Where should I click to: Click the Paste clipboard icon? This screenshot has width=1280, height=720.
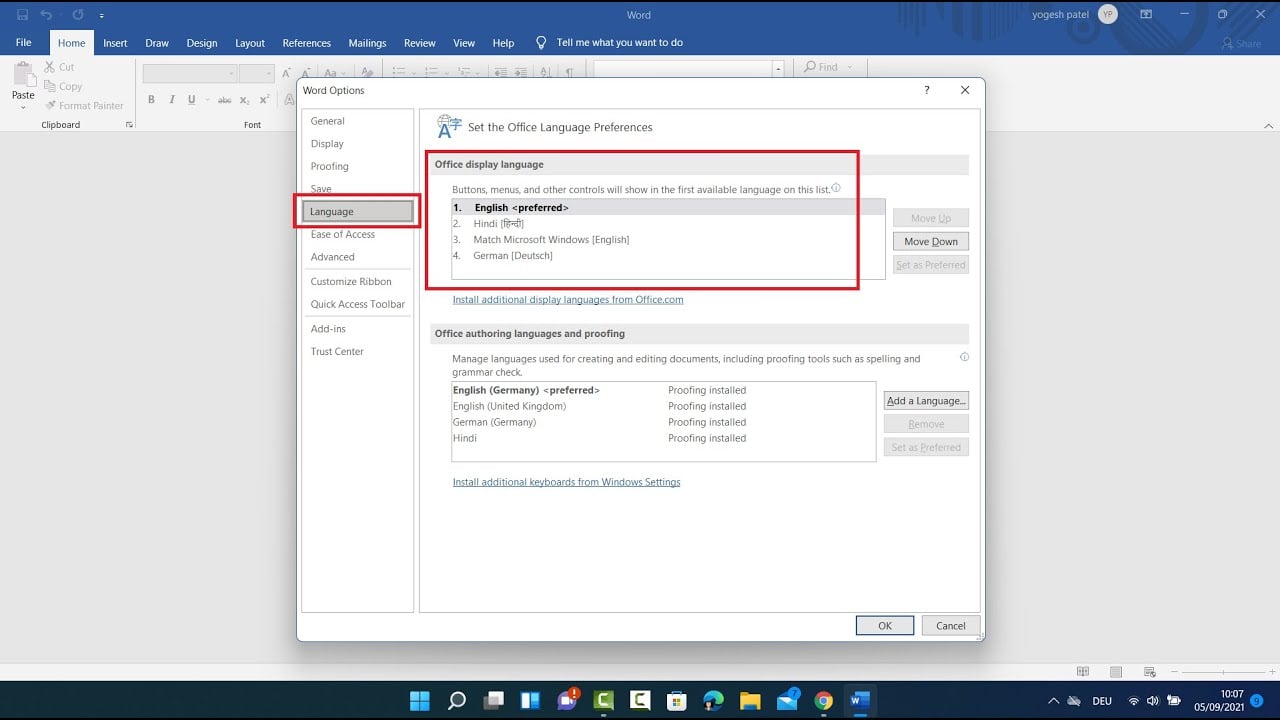point(23,75)
